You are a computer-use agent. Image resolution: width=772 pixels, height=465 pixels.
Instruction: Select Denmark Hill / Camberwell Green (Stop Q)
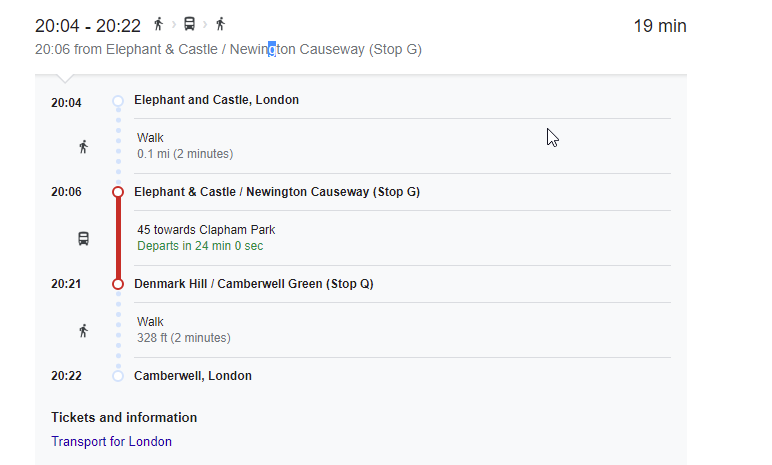click(x=253, y=284)
